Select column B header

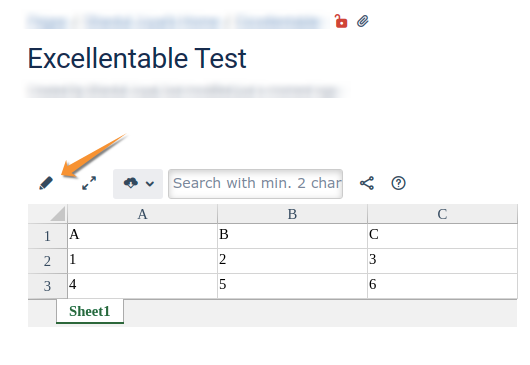292,214
